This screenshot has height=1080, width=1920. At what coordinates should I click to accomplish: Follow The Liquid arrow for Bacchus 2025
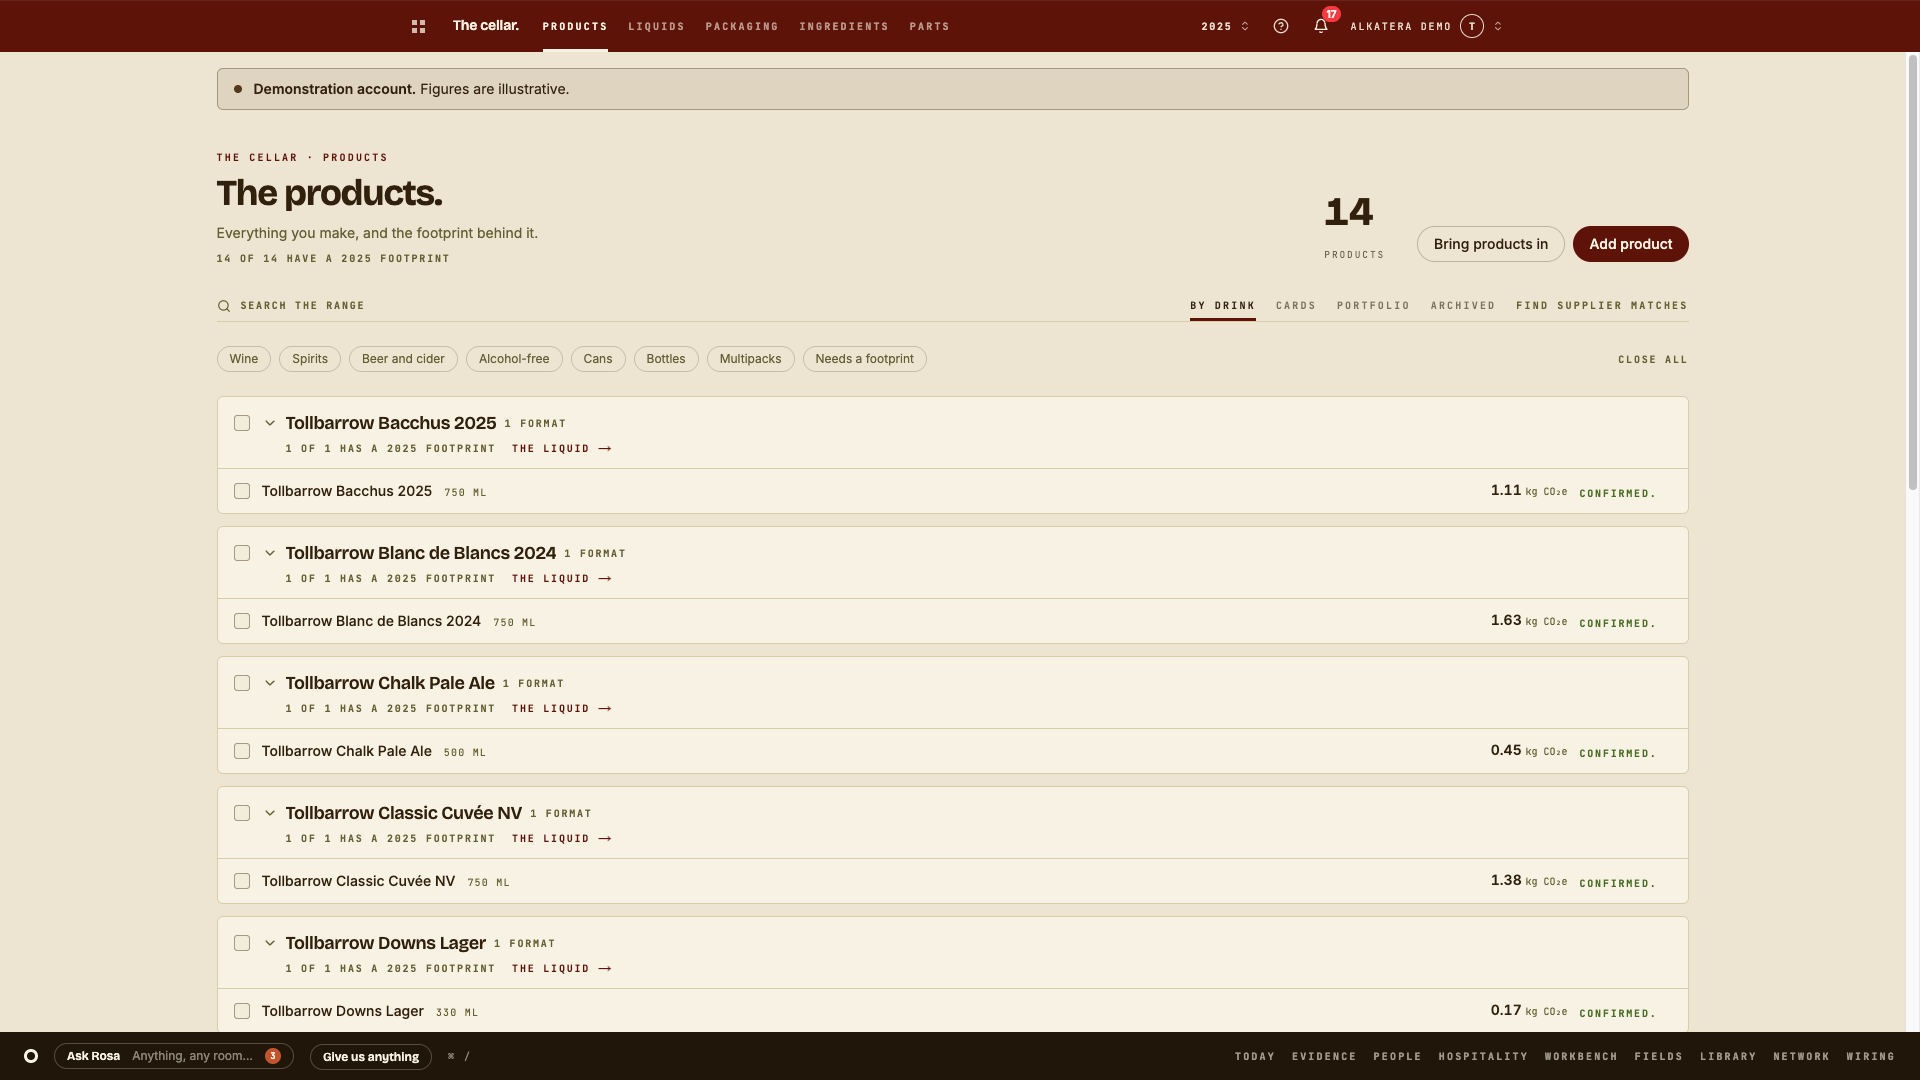562,449
